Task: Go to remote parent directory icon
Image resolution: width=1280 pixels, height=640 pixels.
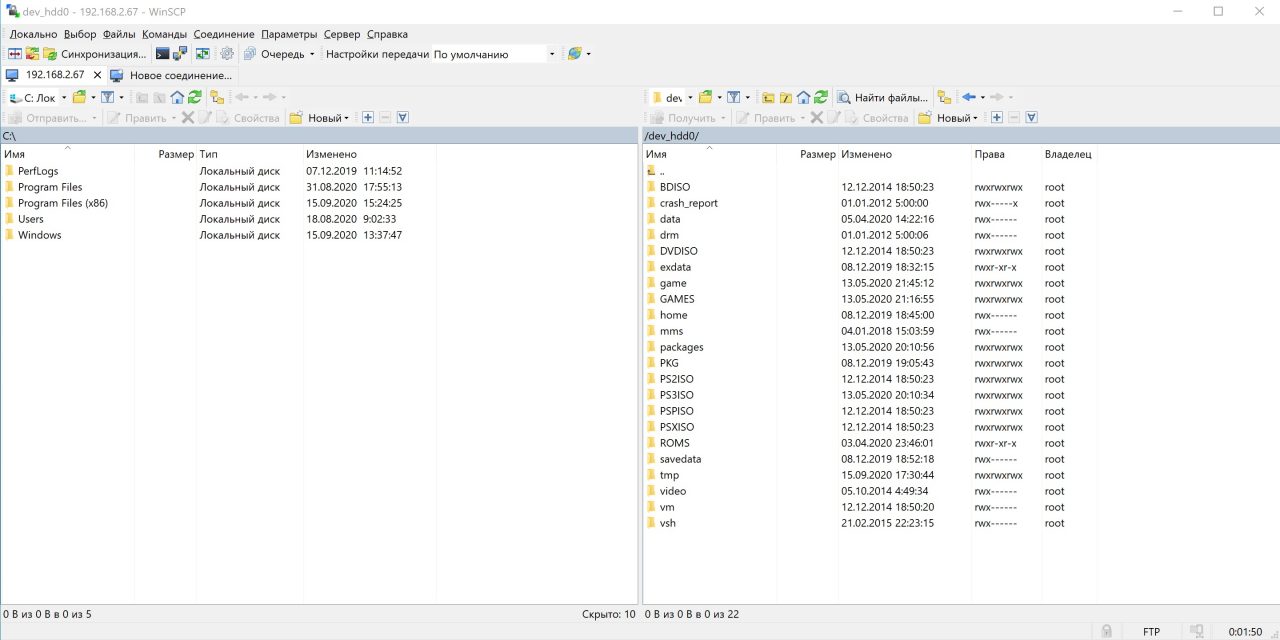Action: click(768, 97)
